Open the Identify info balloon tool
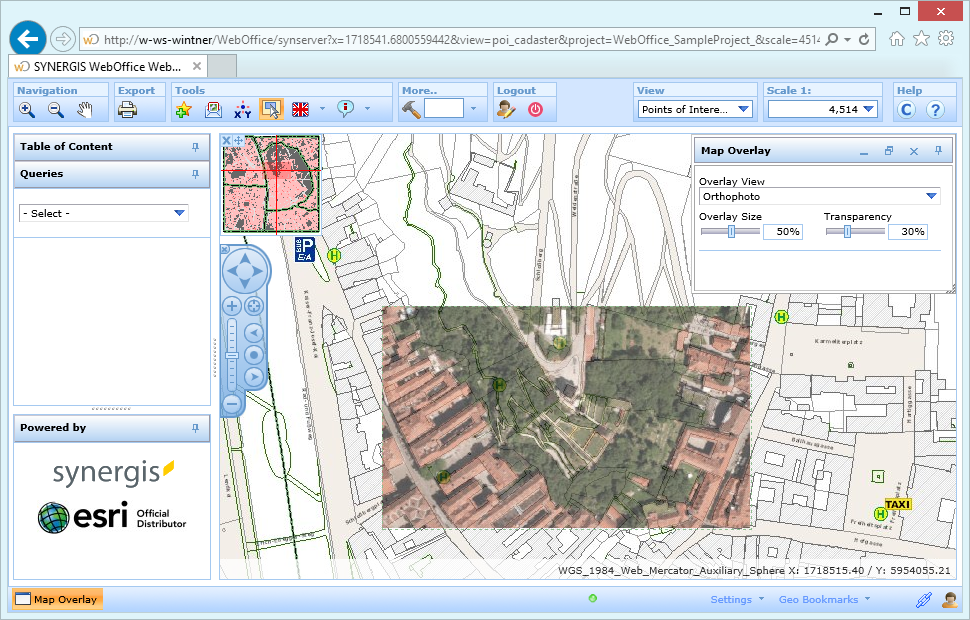This screenshot has height=620, width=970. click(345, 108)
